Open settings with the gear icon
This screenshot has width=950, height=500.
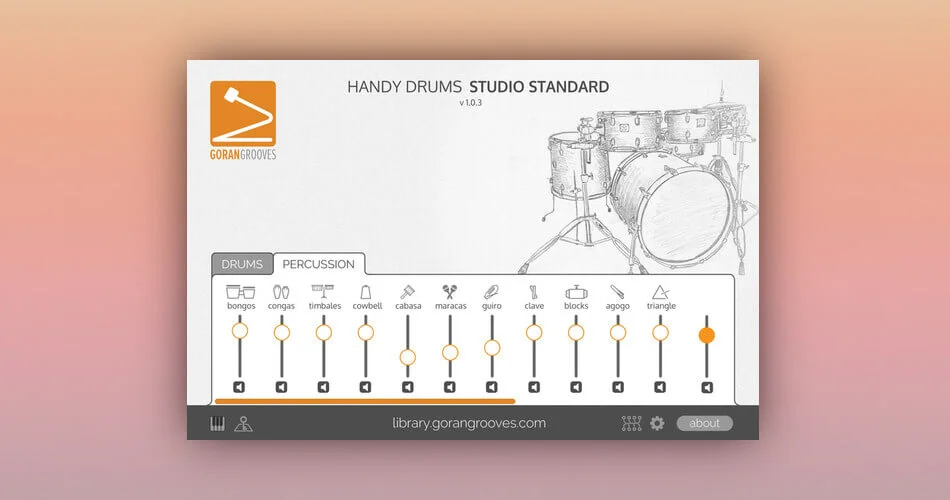click(657, 423)
